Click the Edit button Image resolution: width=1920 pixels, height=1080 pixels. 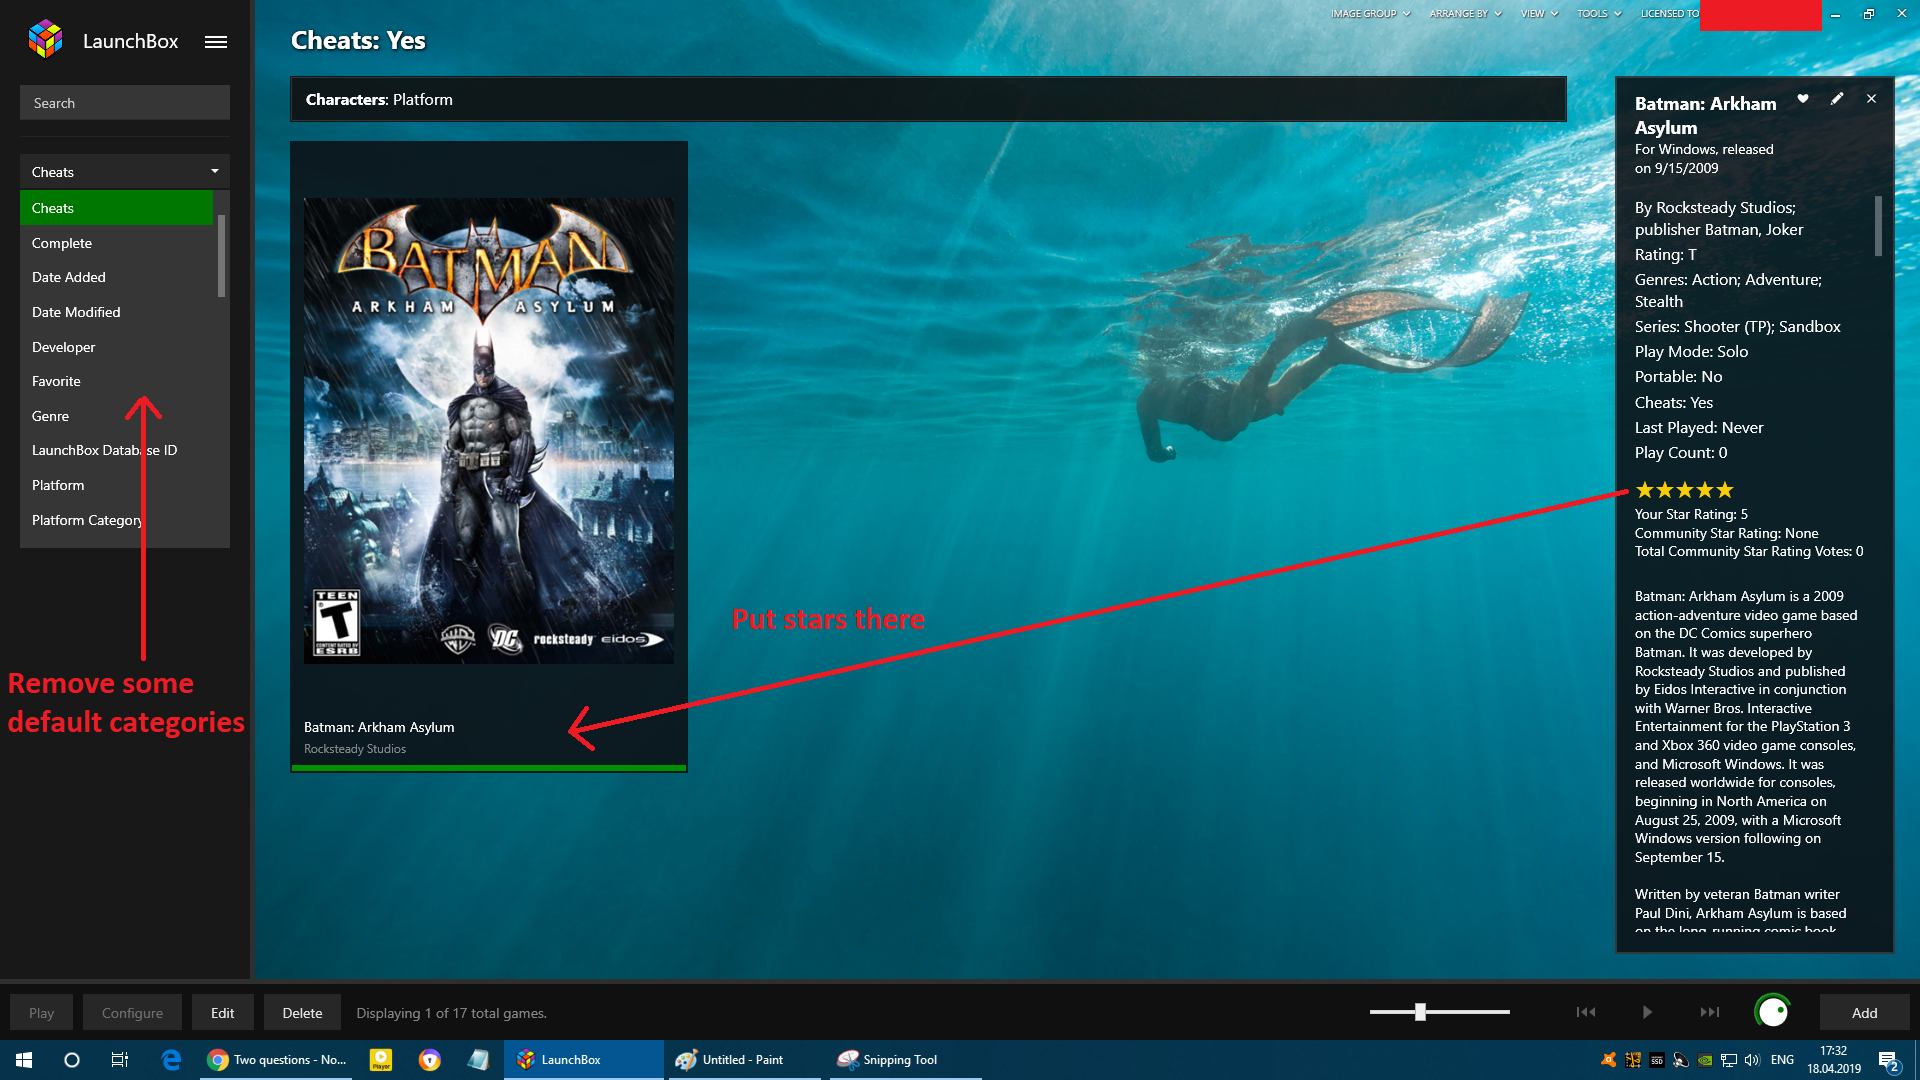pyautogui.click(x=222, y=1012)
